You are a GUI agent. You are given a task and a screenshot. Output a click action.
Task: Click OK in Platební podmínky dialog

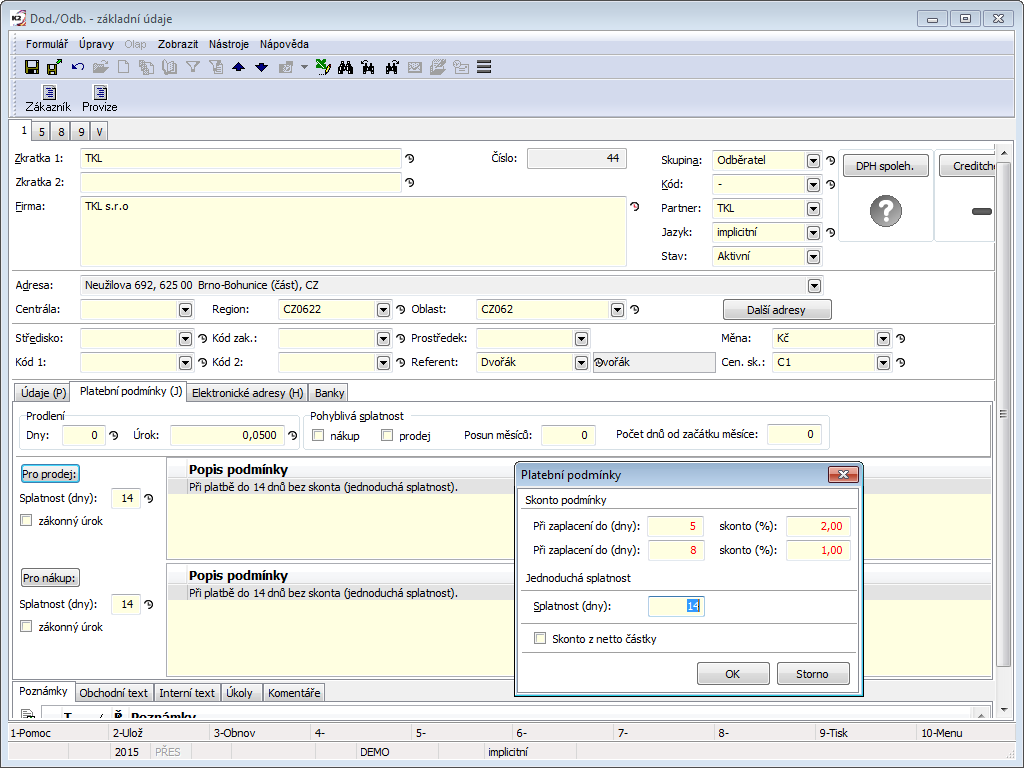tap(733, 674)
